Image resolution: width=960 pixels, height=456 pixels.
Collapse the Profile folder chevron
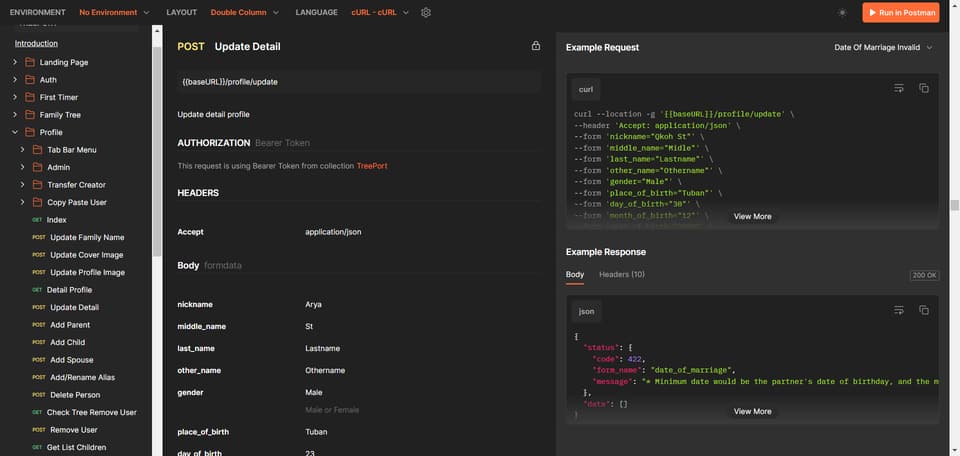pos(15,132)
